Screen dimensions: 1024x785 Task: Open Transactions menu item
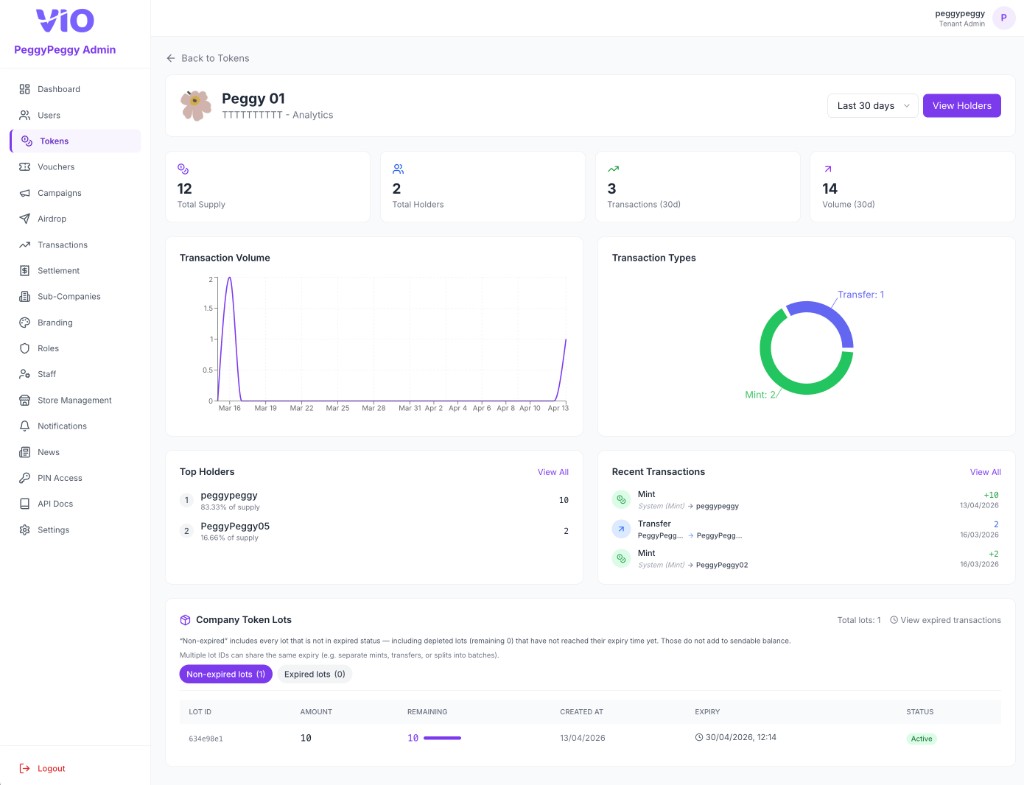pyautogui.click(x=75, y=245)
